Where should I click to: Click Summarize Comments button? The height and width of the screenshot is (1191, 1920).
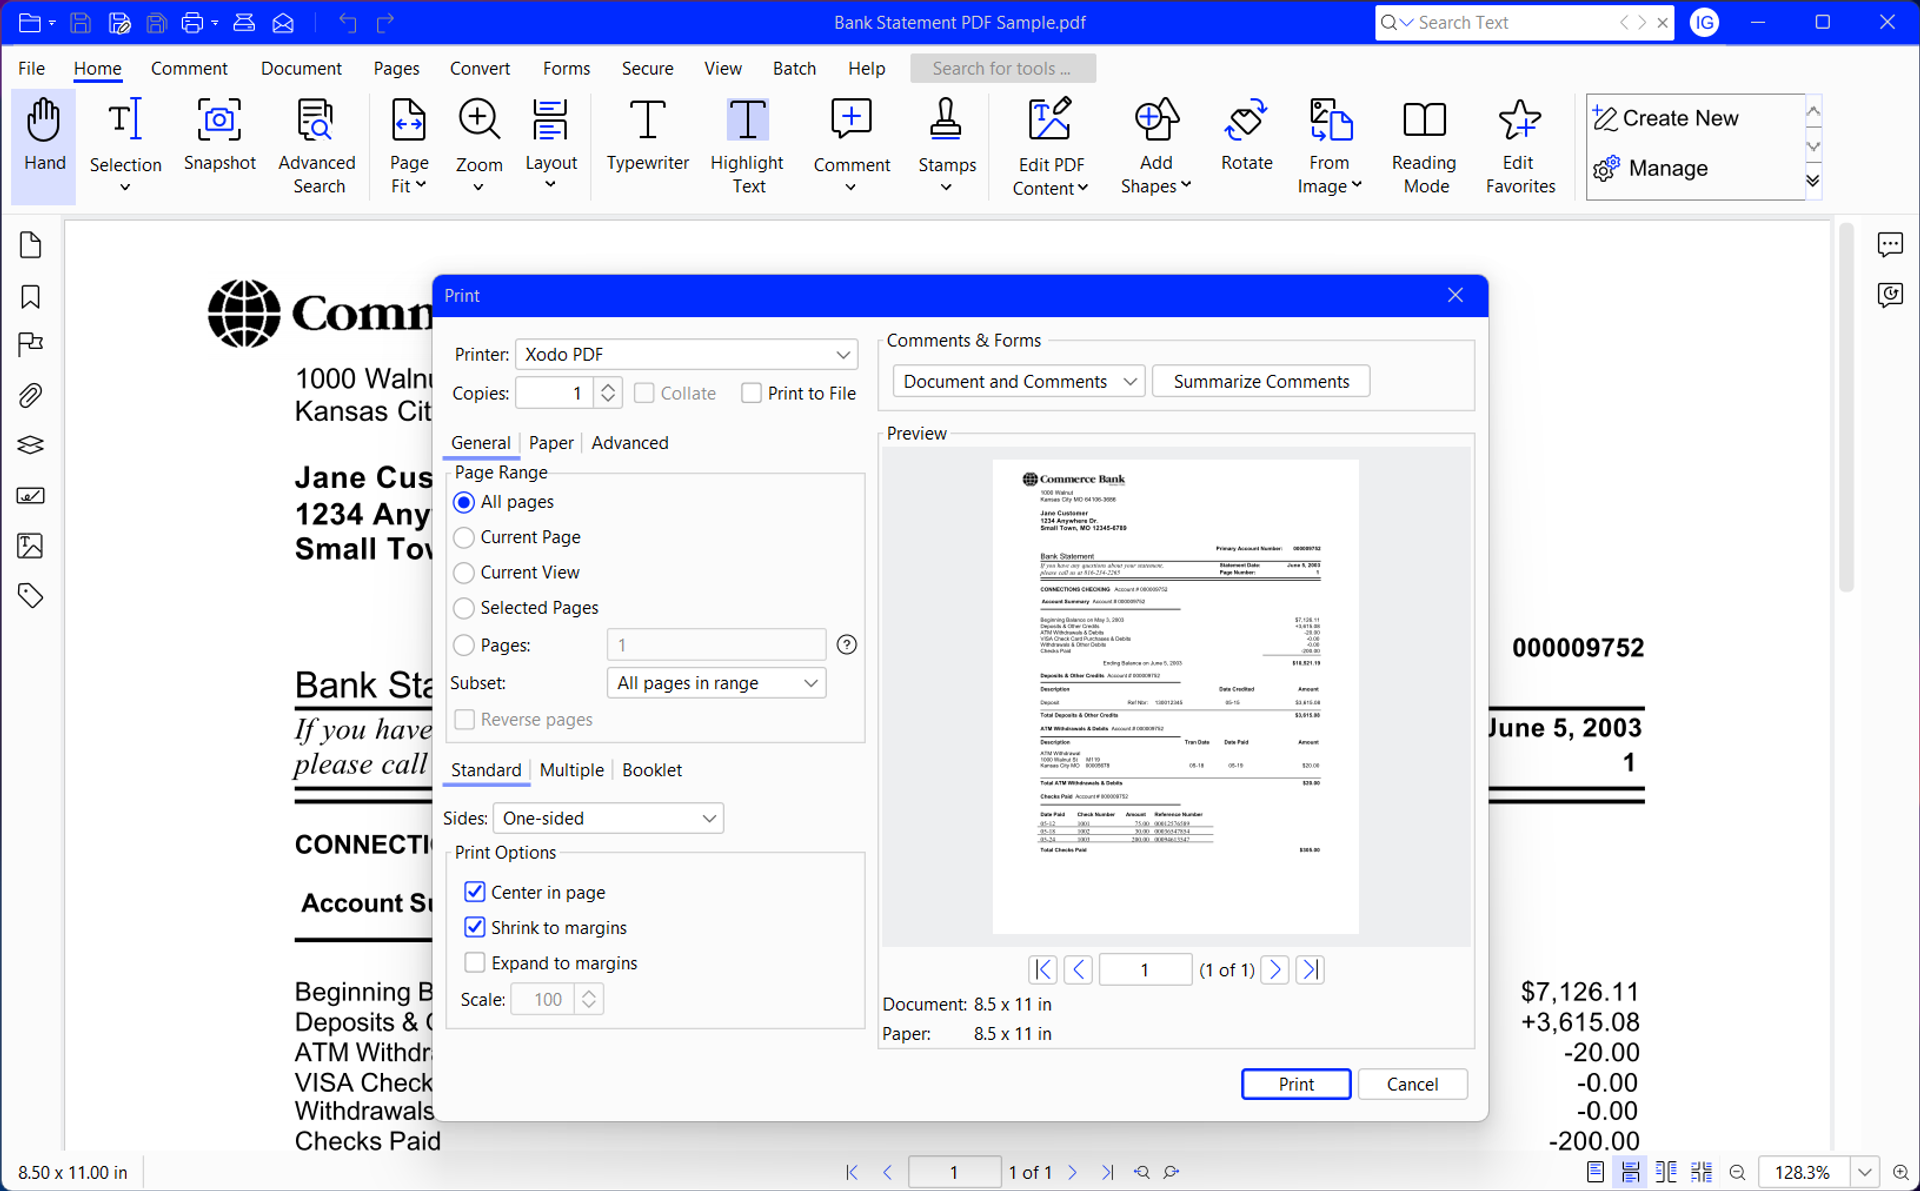[1261, 381]
